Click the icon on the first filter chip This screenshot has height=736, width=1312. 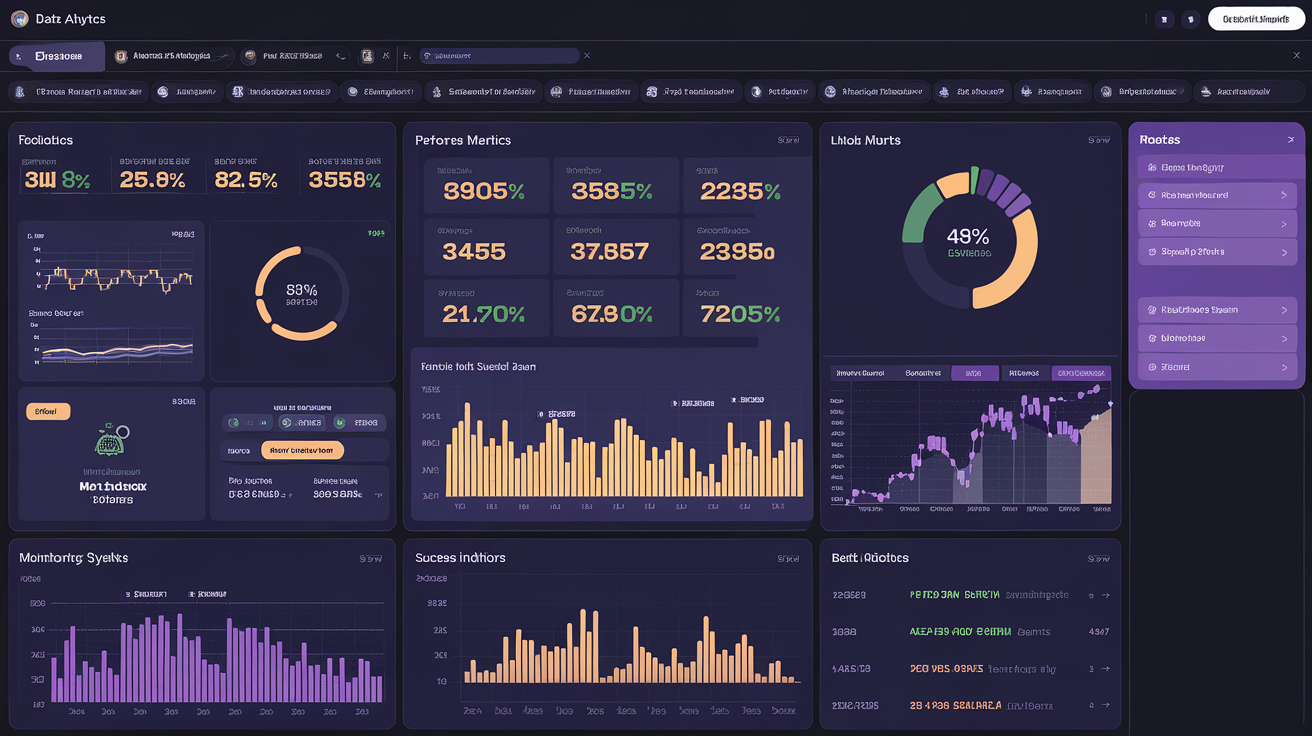coord(20,92)
